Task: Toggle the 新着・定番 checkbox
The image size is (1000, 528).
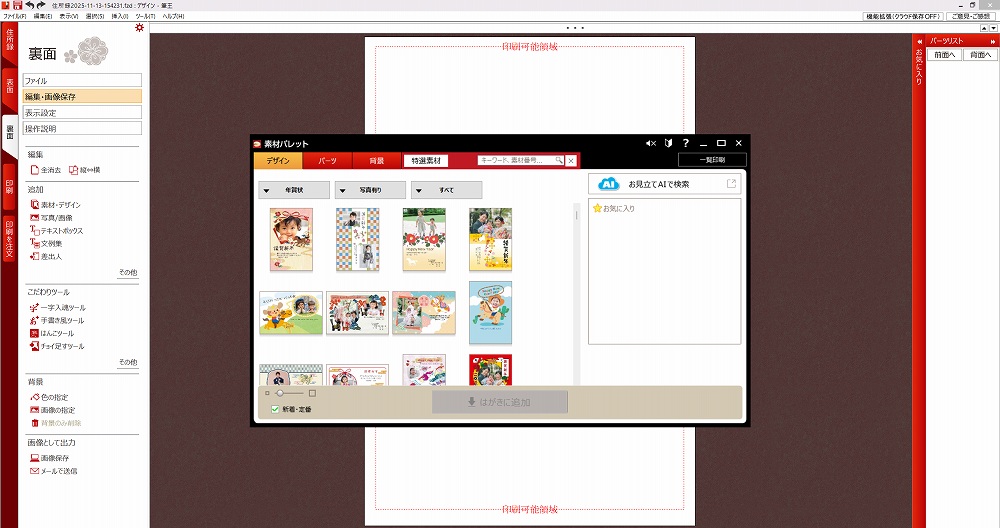Action: coord(276,409)
